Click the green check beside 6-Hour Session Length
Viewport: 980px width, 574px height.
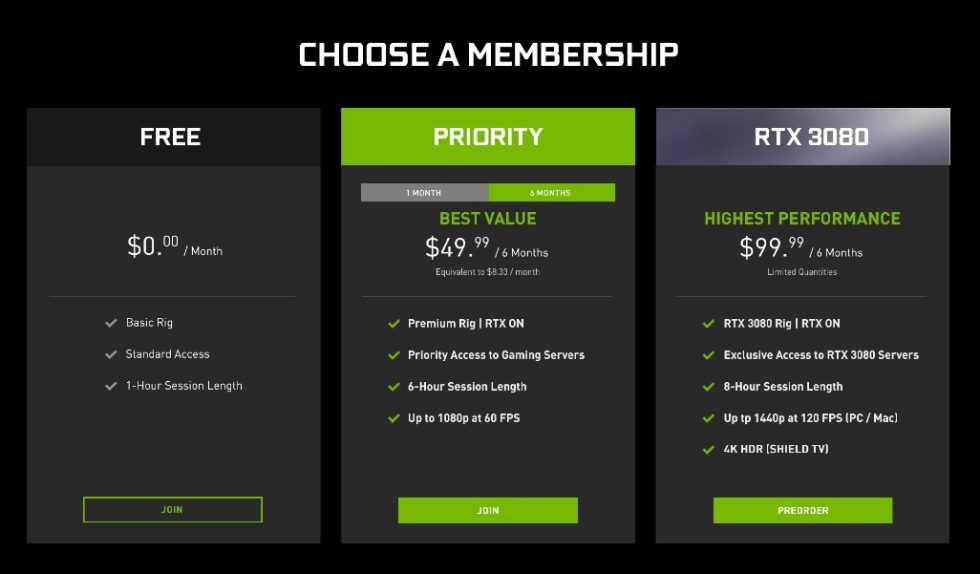394,387
